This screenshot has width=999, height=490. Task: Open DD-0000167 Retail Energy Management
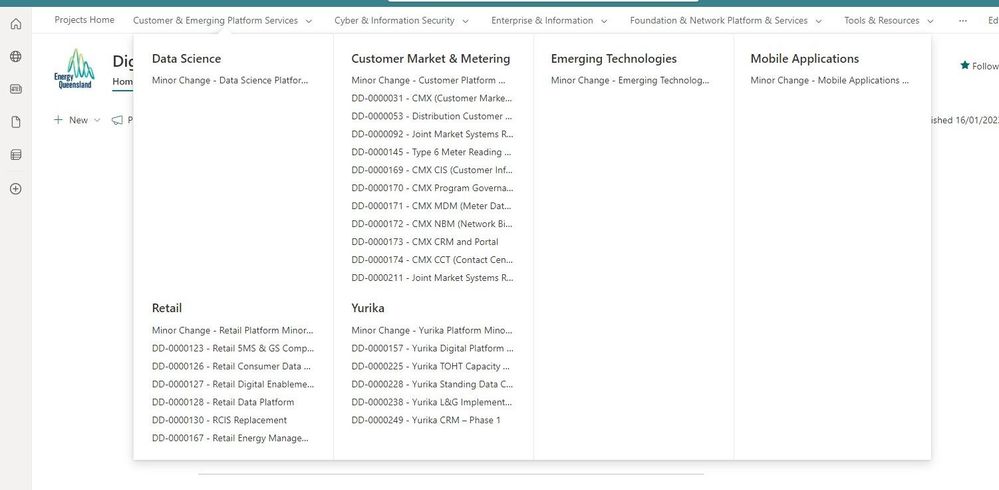click(x=231, y=438)
